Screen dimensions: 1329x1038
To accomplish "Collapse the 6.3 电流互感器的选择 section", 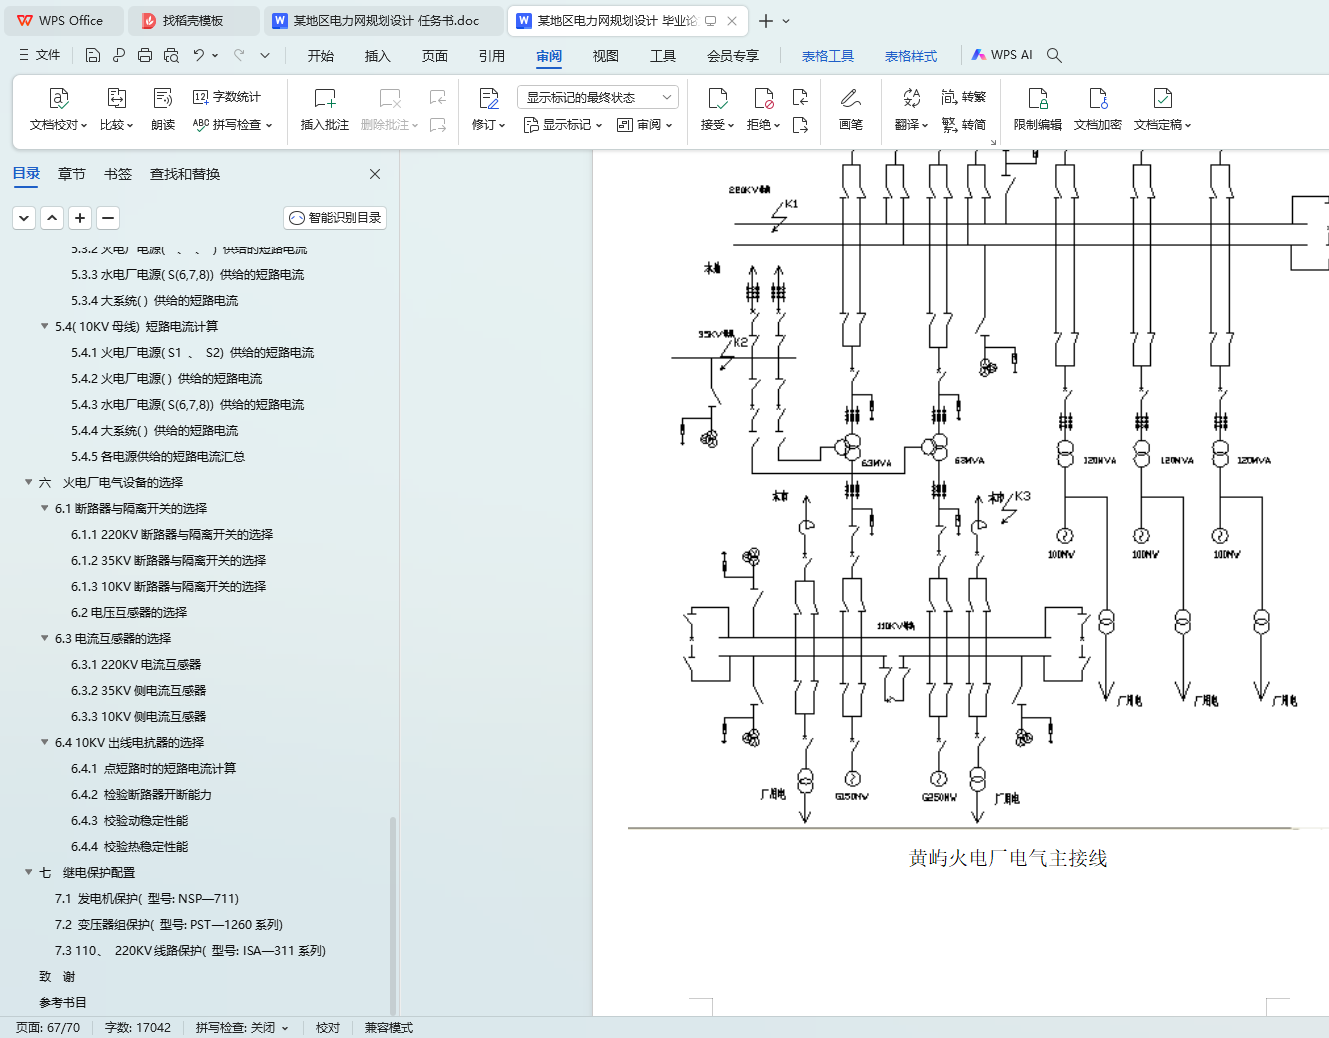I will pyautogui.click(x=44, y=638).
